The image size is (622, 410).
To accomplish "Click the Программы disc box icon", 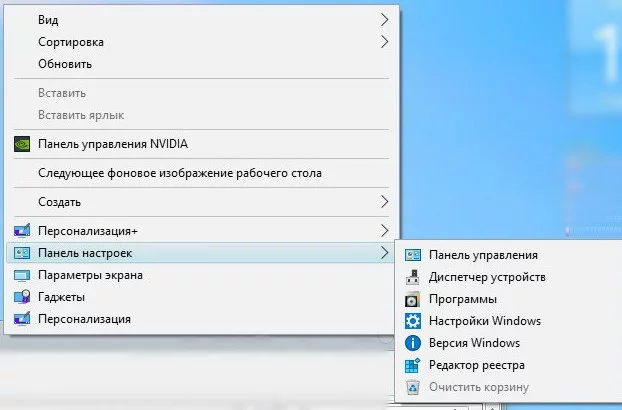I will [x=413, y=299].
